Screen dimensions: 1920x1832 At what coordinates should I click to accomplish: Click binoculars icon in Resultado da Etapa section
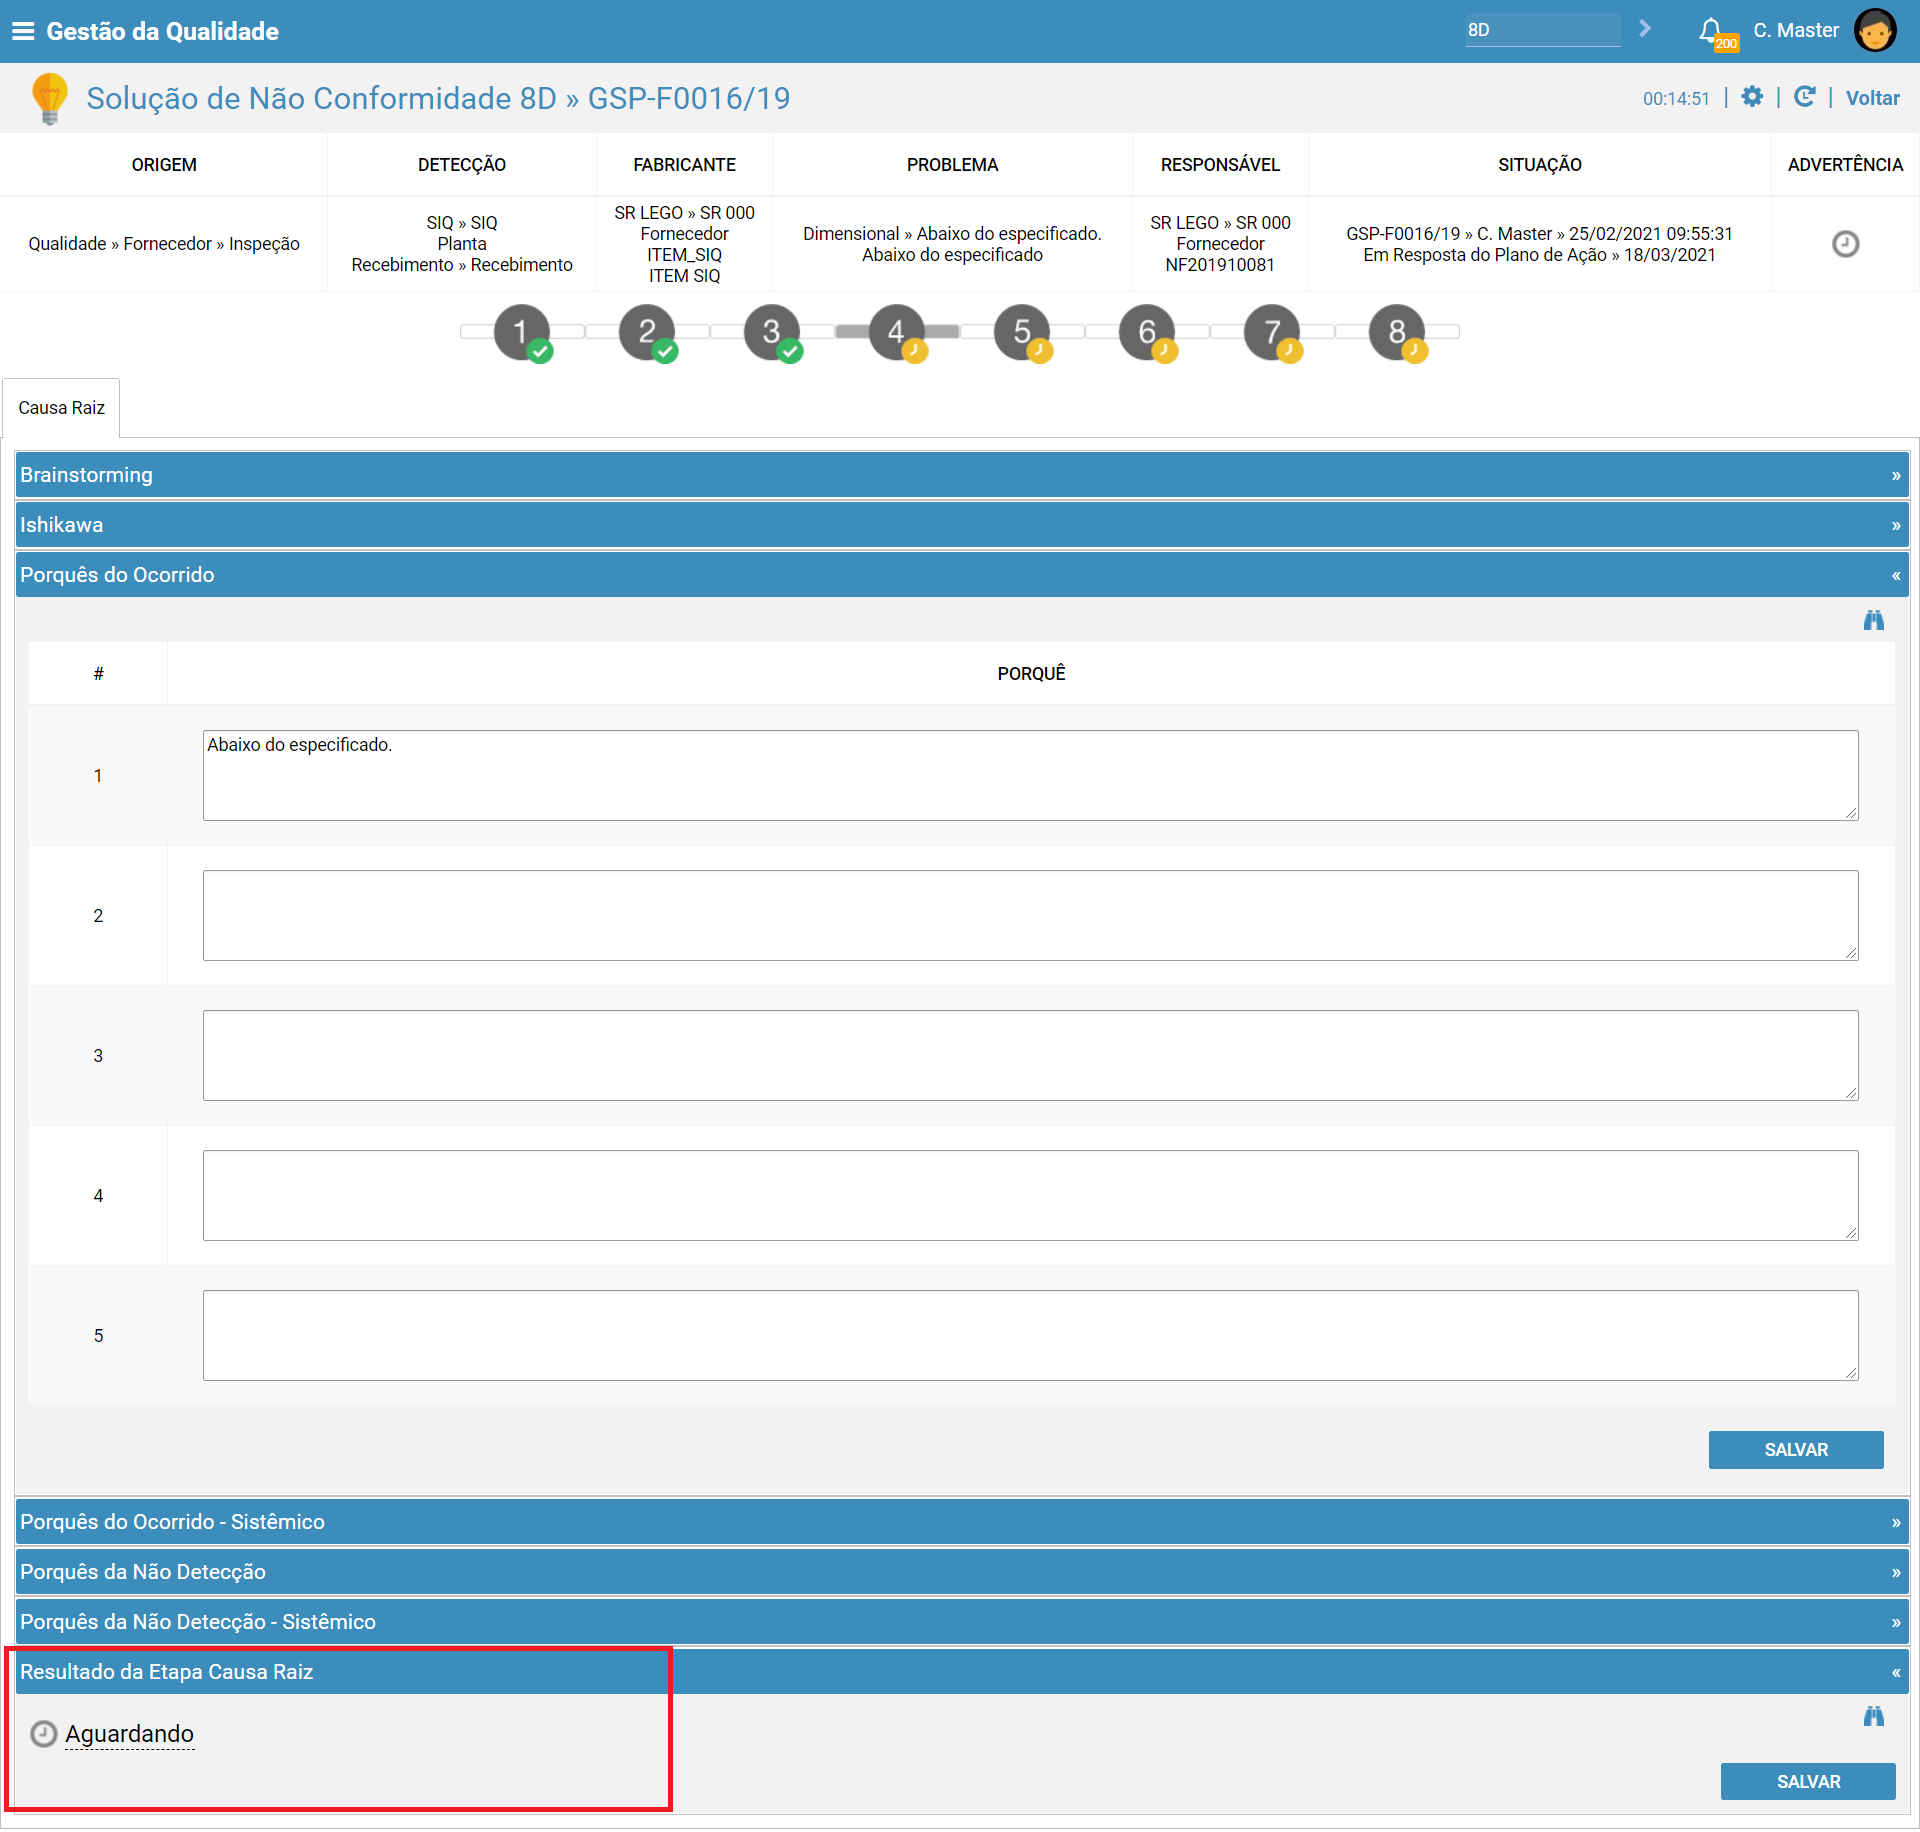click(x=1873, y=1717)
